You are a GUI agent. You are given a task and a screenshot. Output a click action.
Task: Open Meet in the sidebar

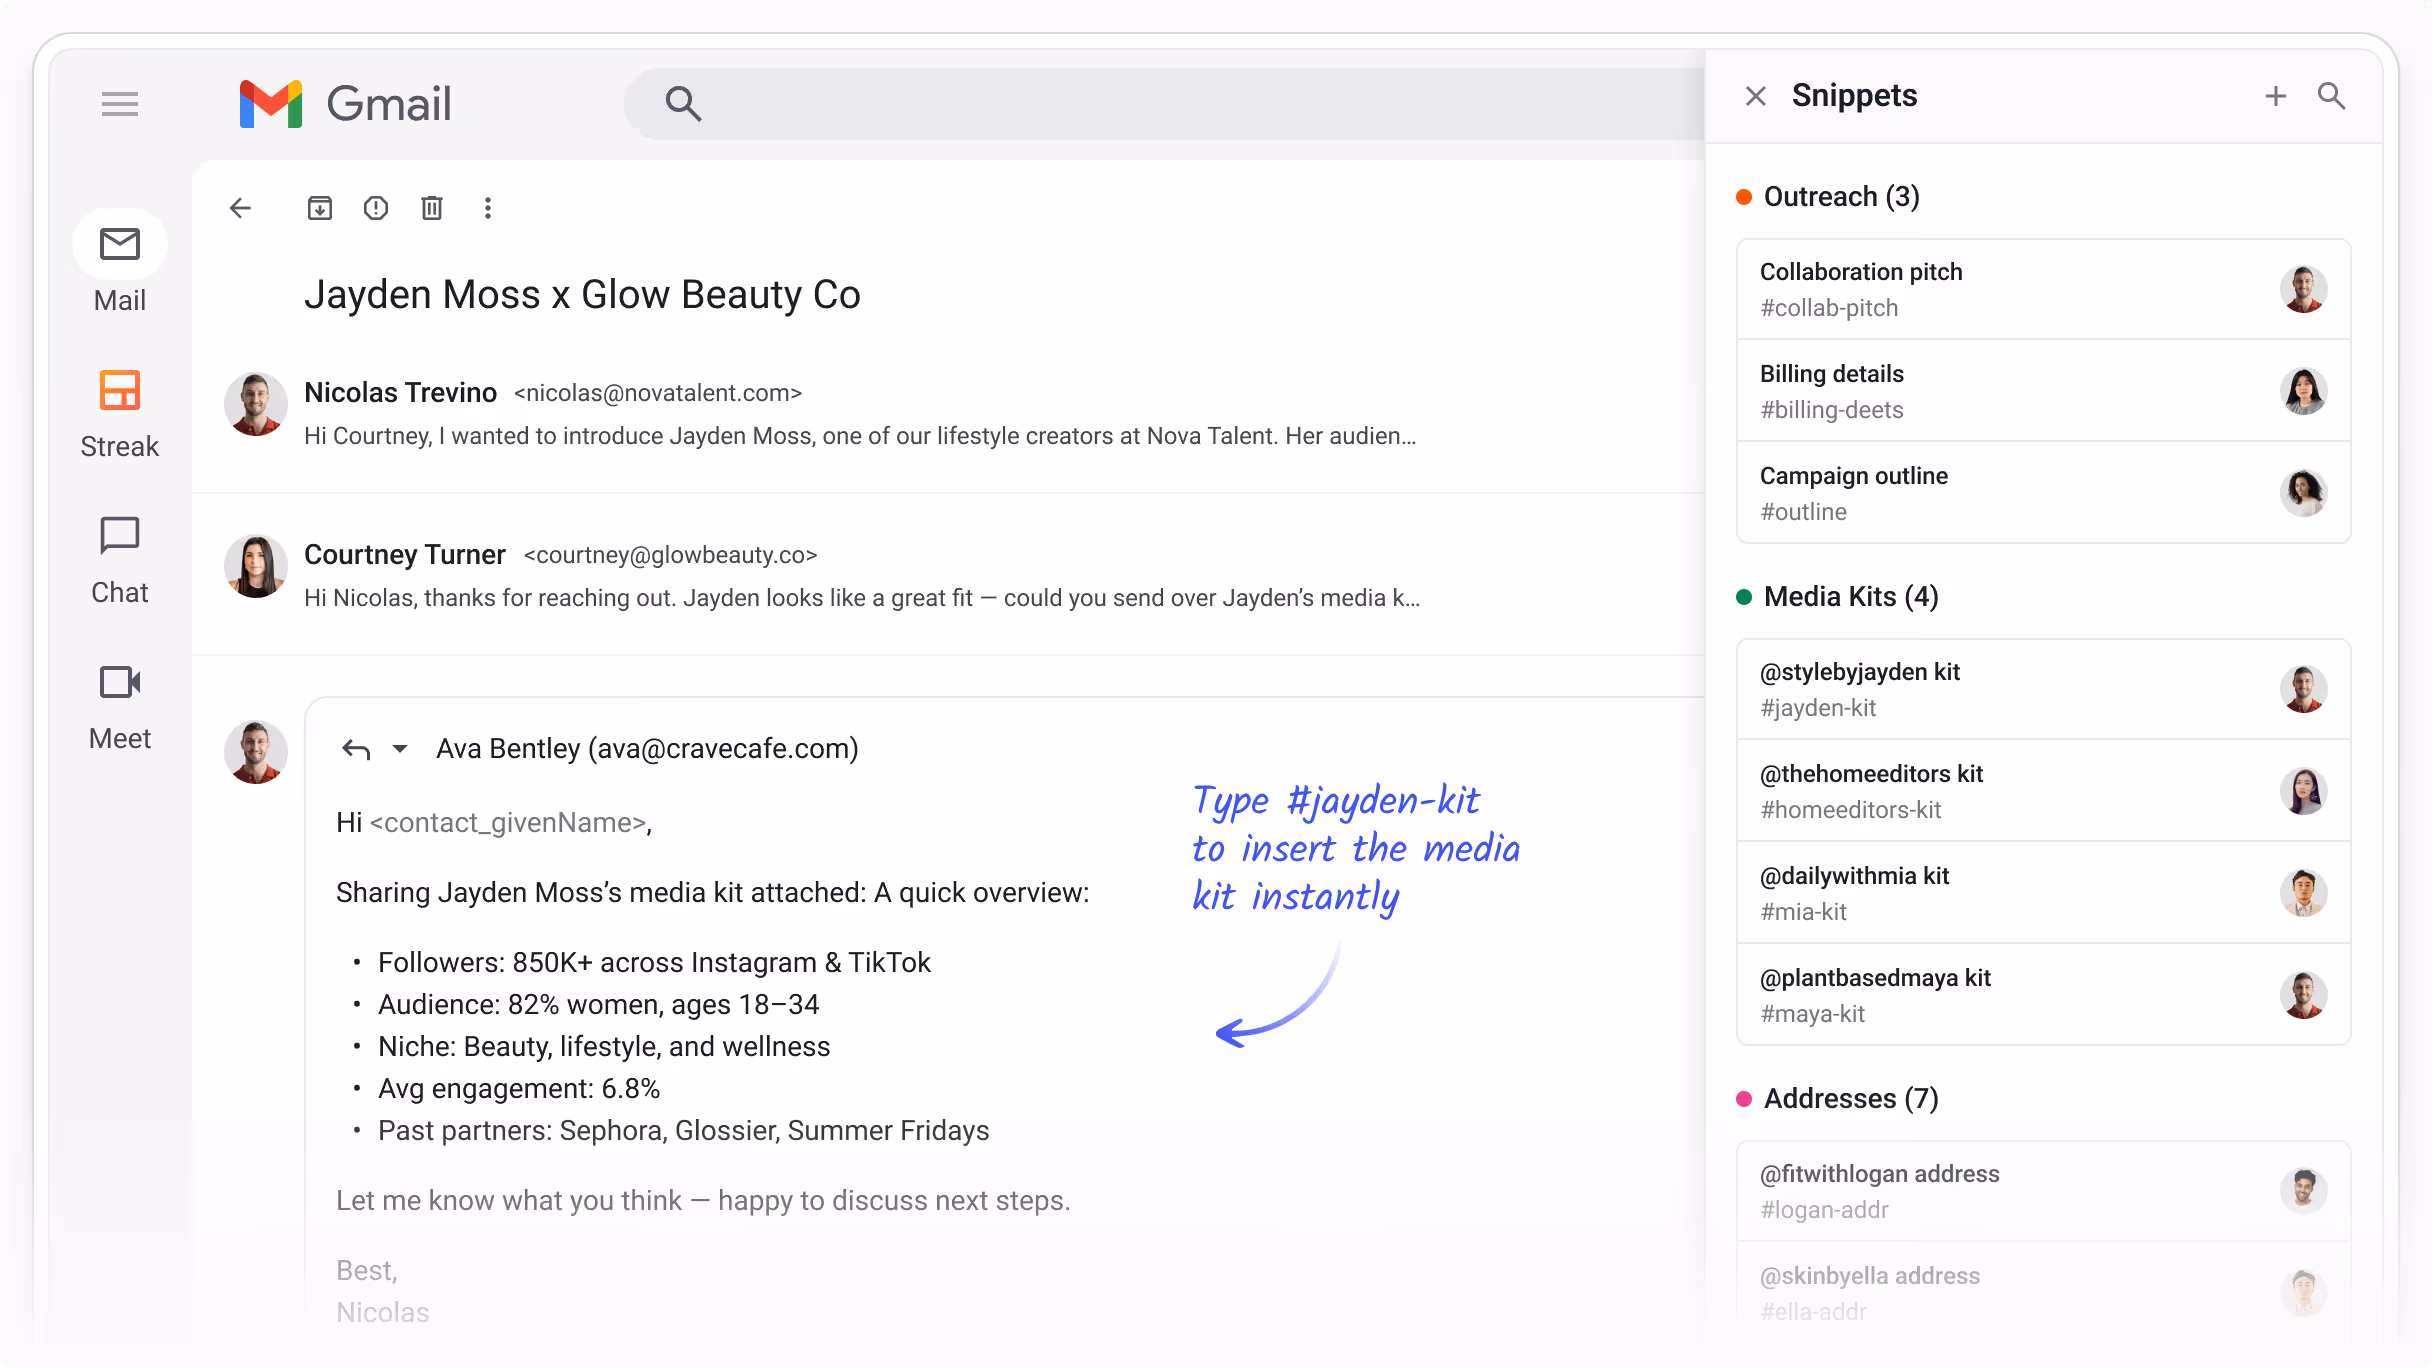coord(120,706)
